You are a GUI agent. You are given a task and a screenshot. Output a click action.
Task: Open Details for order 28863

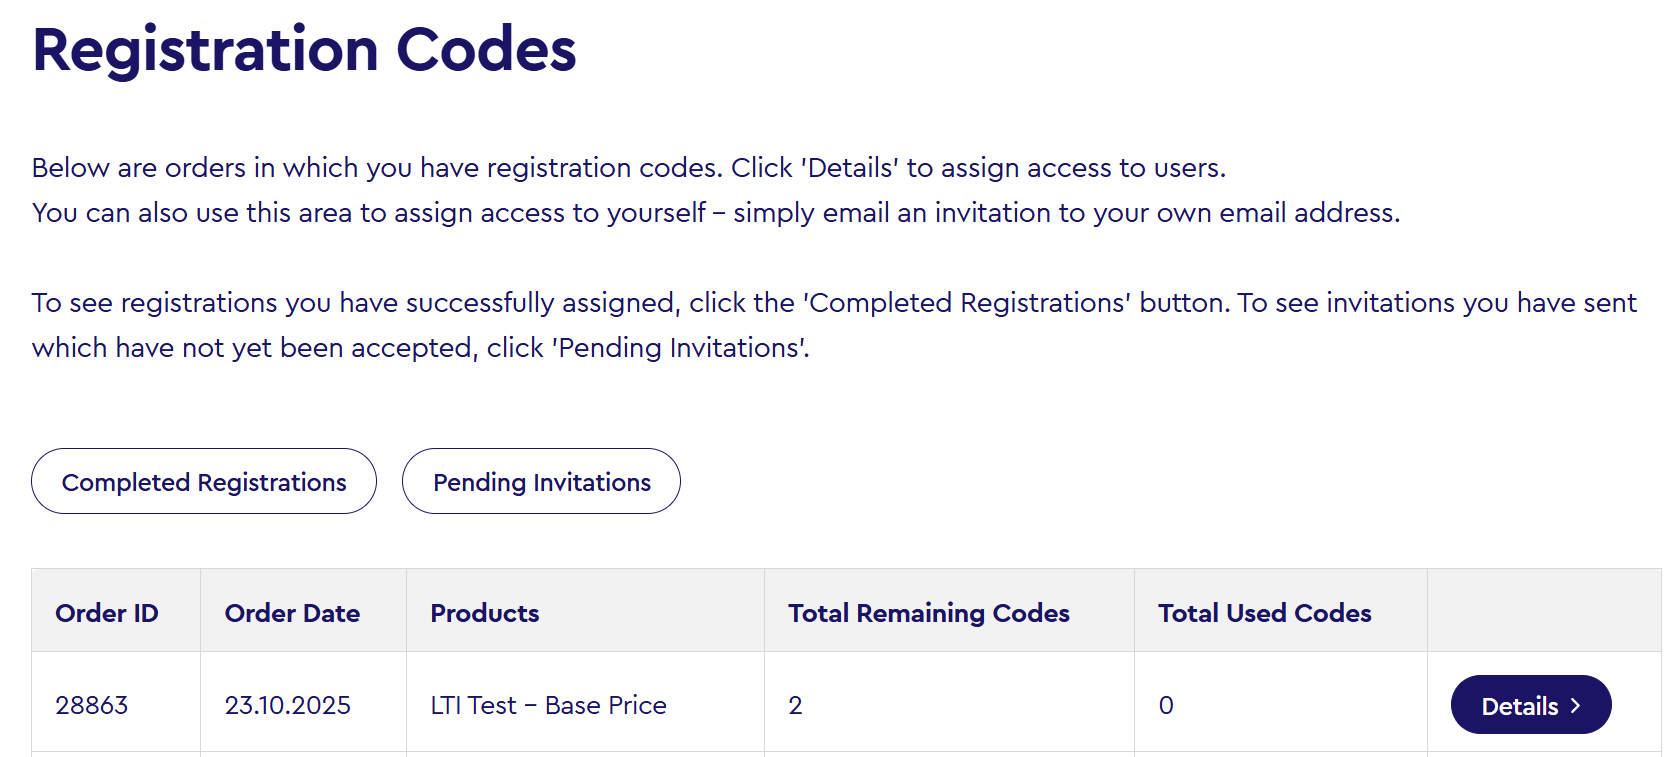pos(1530,705)
